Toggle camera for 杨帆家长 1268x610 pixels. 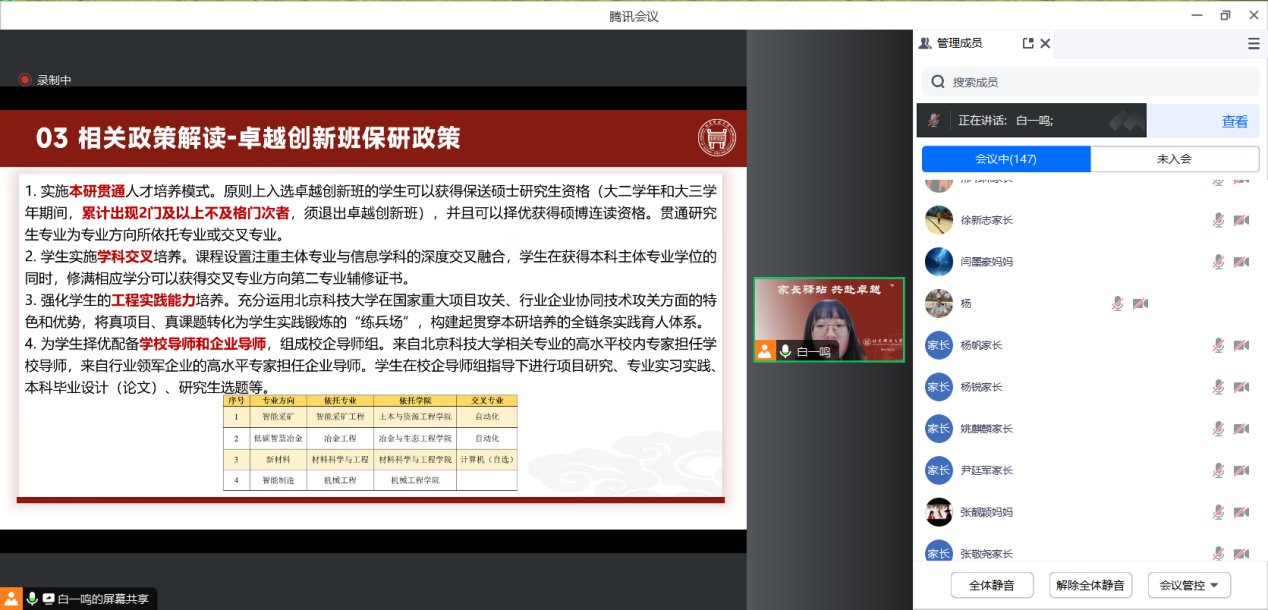point(1242,345)
